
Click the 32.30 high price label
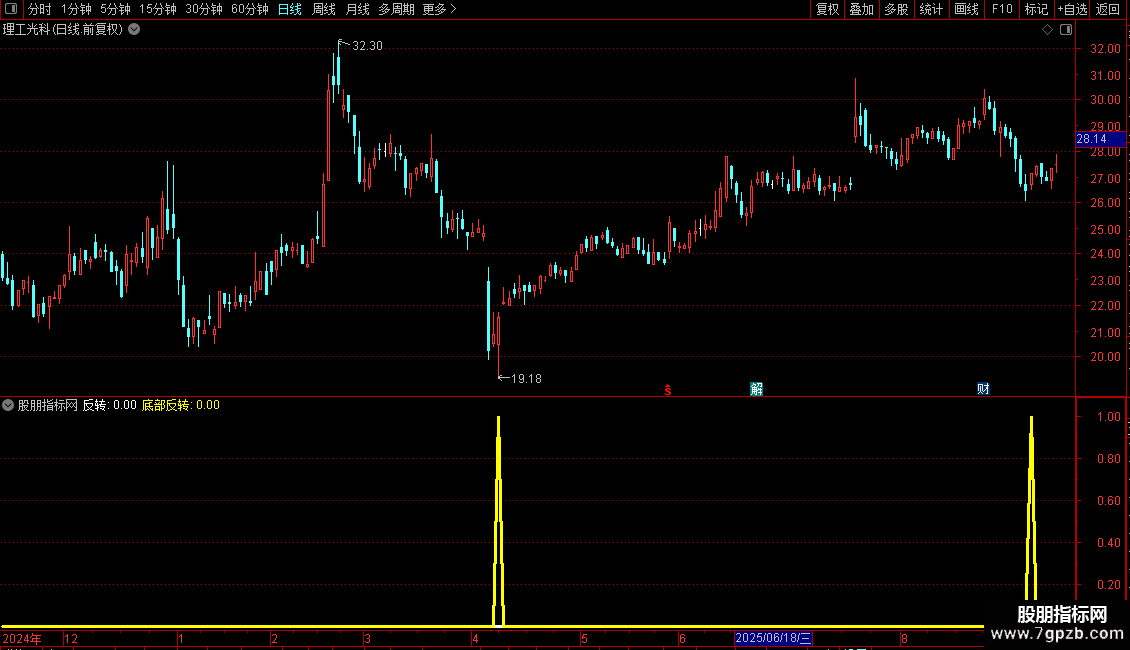pos(367,46)
